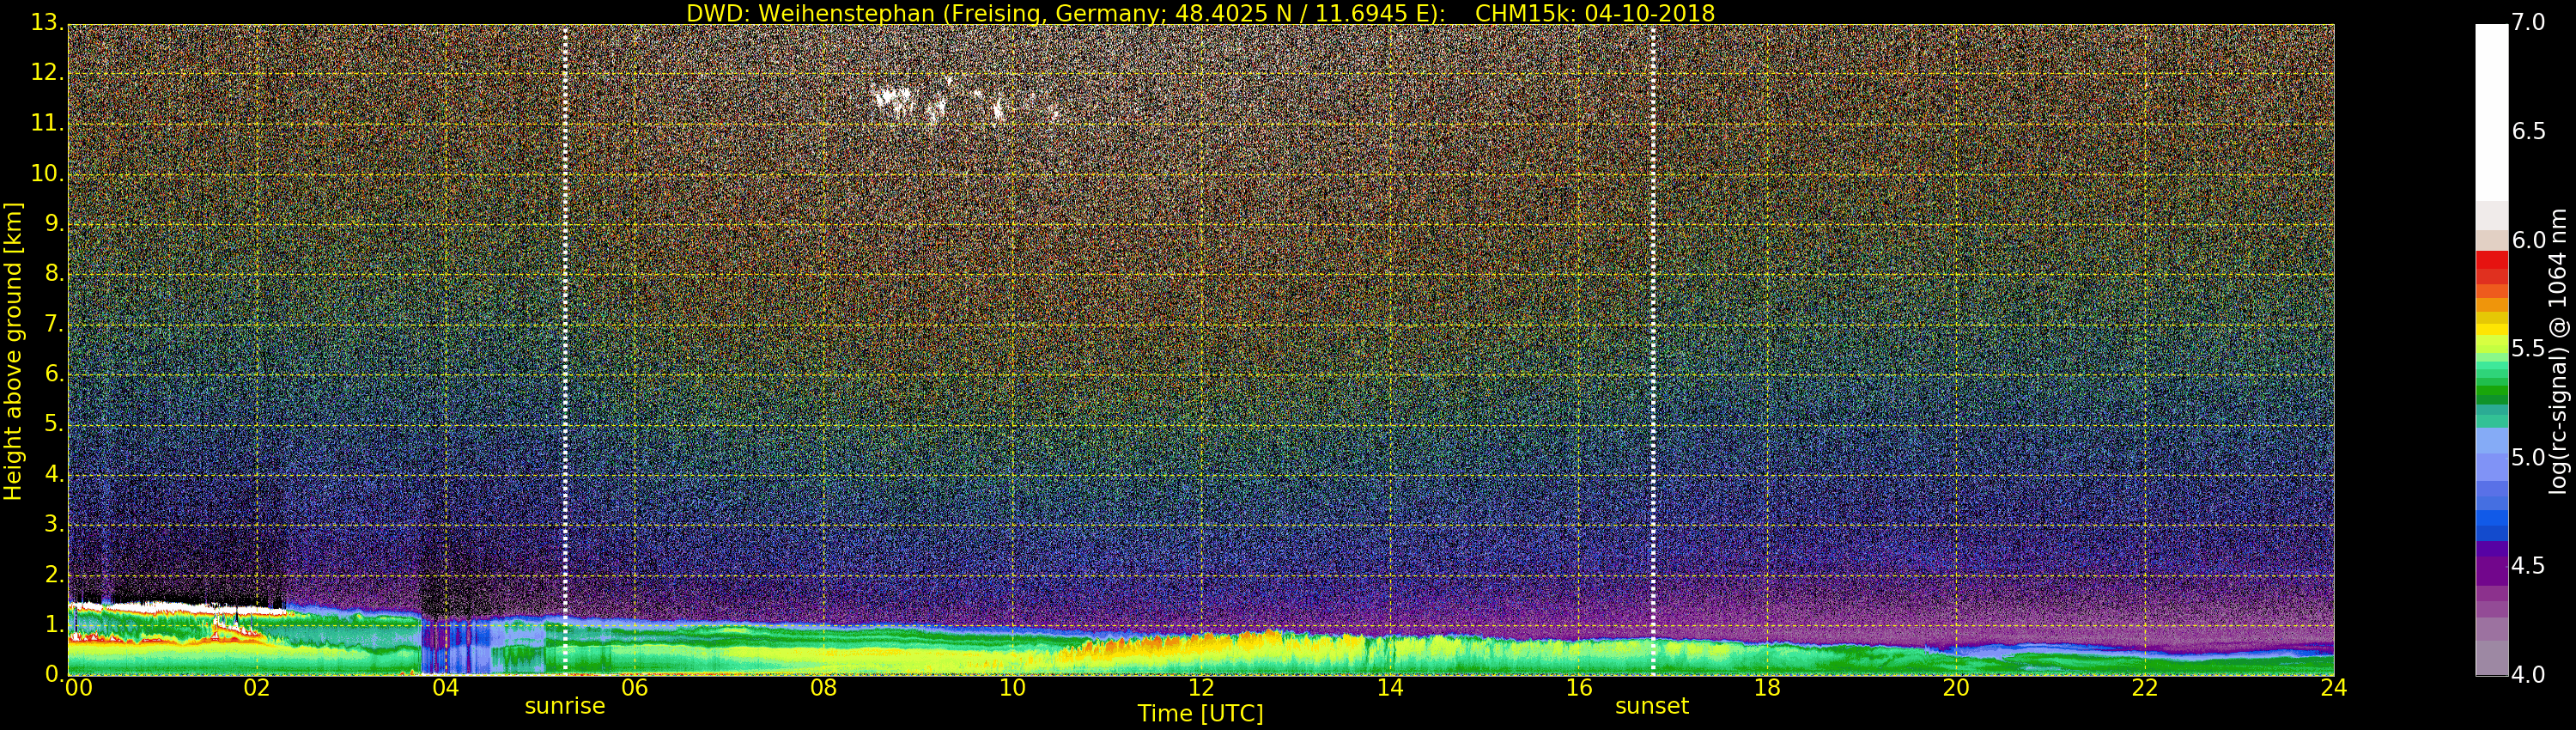
Task: Click the 'log(rc-signal) @ 1064 nm' colorbar label
Action: point(2557,350)
